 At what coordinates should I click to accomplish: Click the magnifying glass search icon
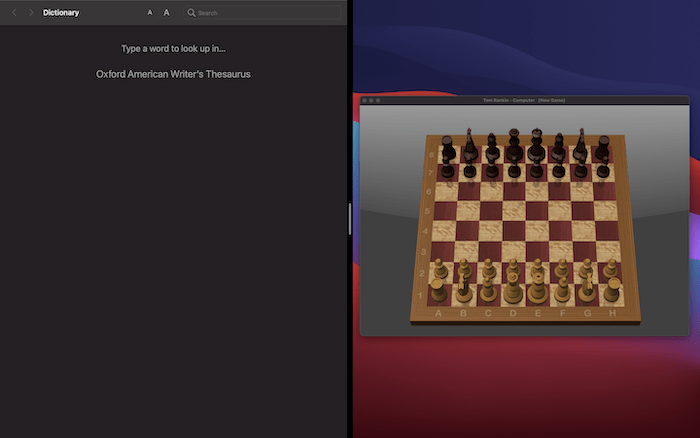pyautogui.click(x=191, y=13)
